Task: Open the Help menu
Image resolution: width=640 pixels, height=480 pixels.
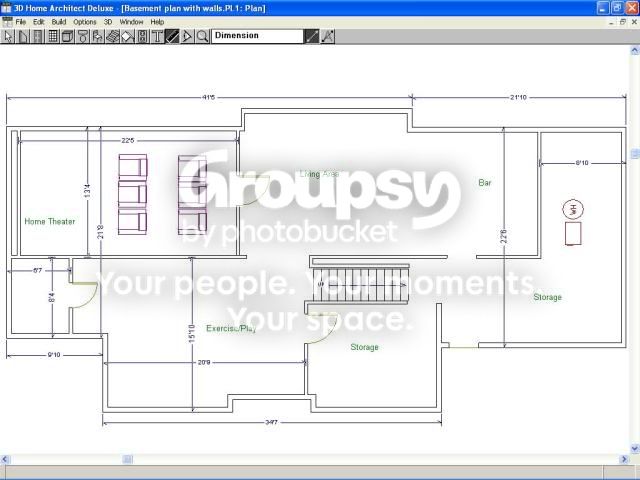Action: (157, 22)
